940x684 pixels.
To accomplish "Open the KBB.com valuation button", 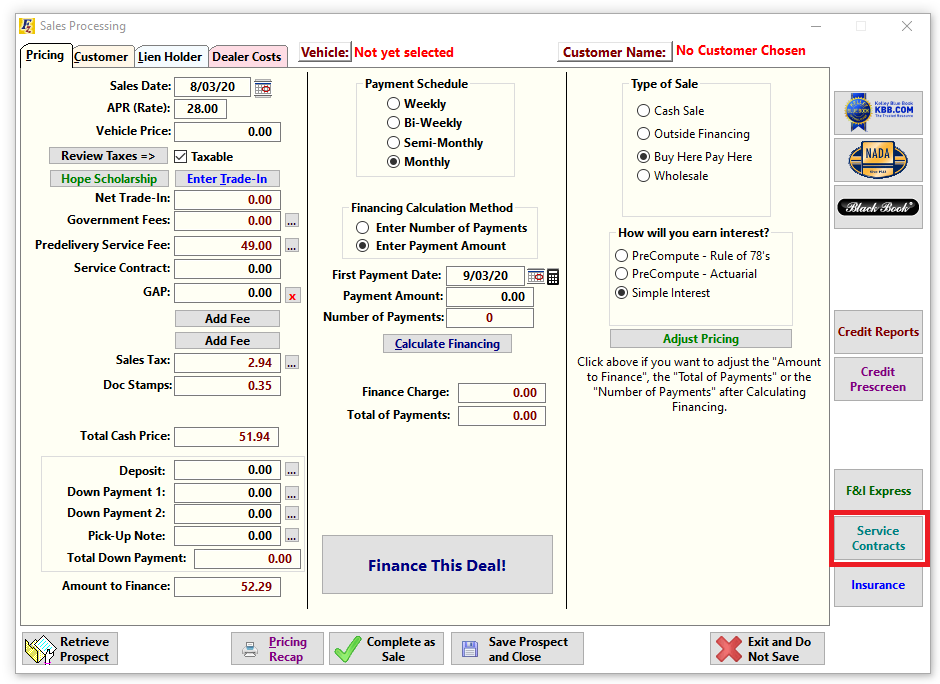I will pos(878,113).
